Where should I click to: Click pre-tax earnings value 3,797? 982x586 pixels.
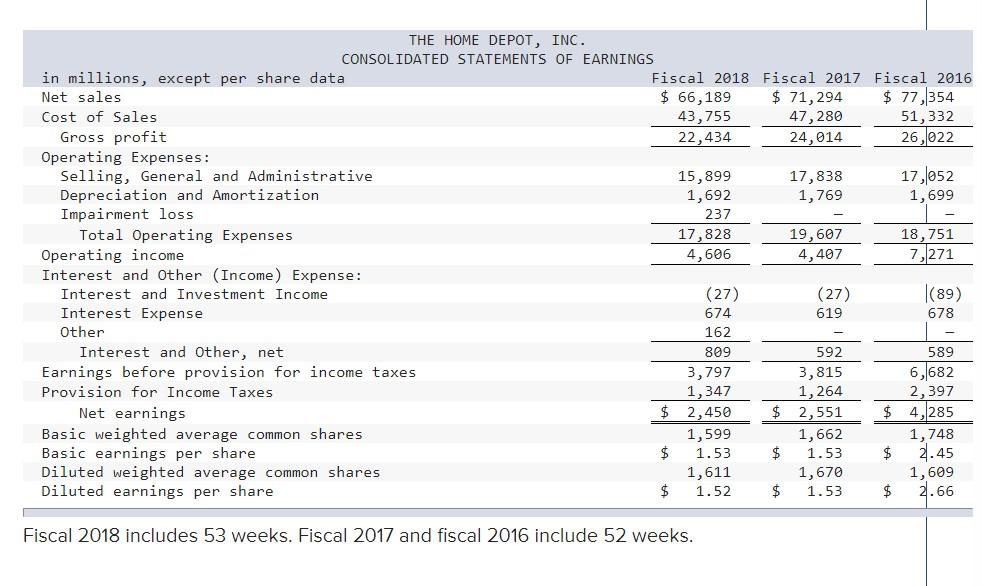[x=709, y=373]
